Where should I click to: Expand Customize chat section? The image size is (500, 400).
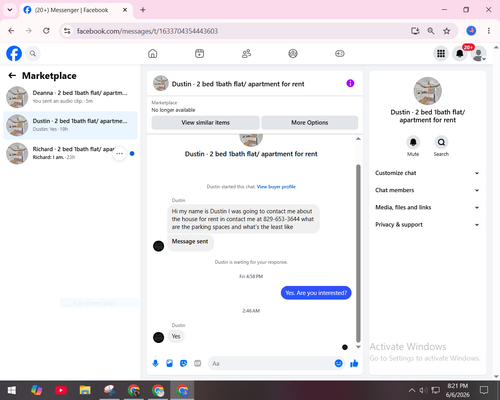pos(427,173)
